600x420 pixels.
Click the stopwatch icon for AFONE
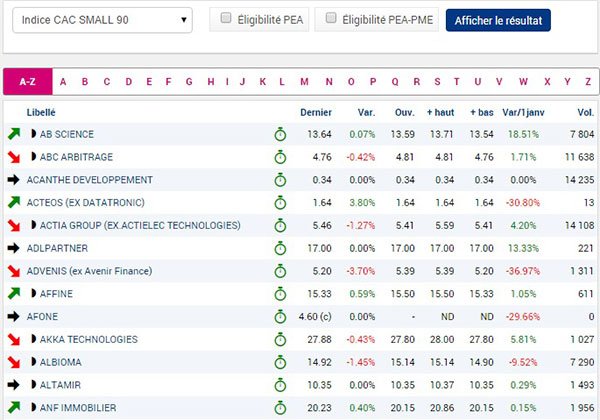280,317
